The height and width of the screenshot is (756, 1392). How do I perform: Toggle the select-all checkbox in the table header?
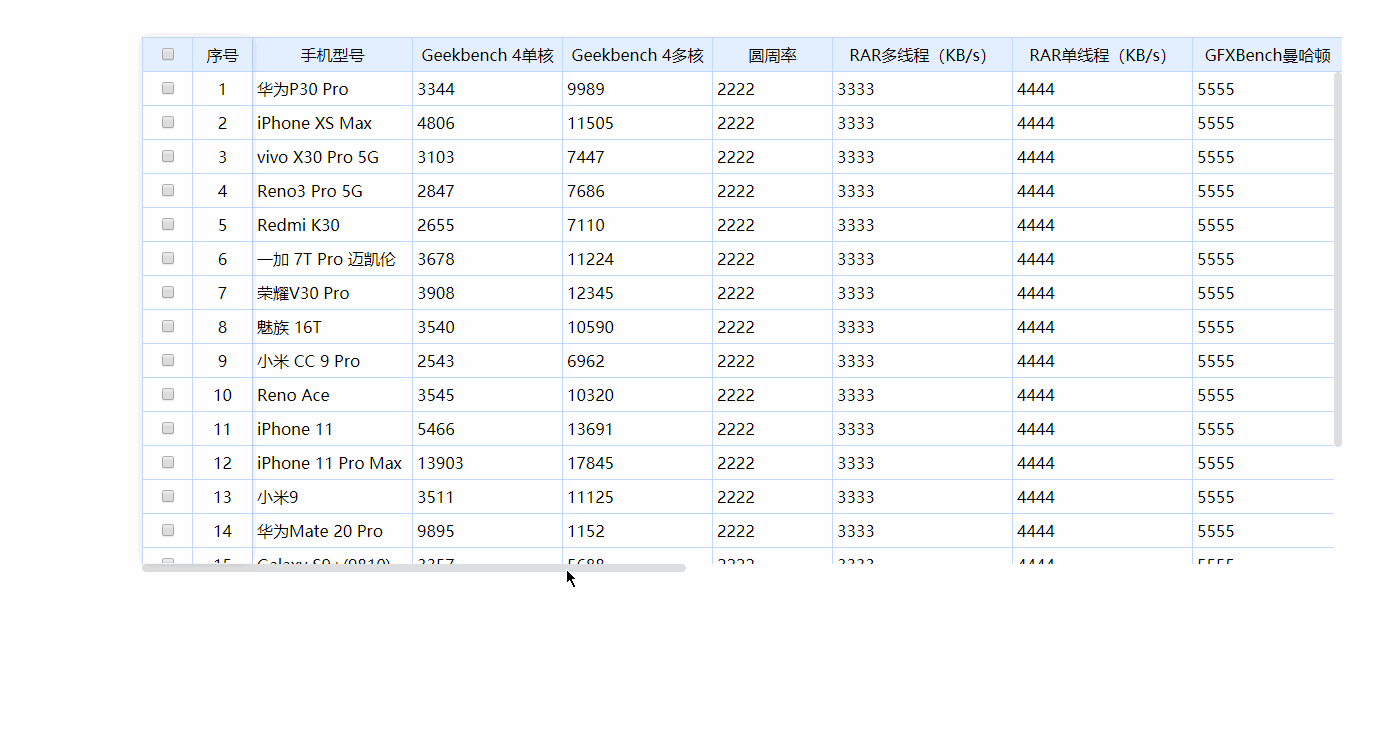coord(168,55)
